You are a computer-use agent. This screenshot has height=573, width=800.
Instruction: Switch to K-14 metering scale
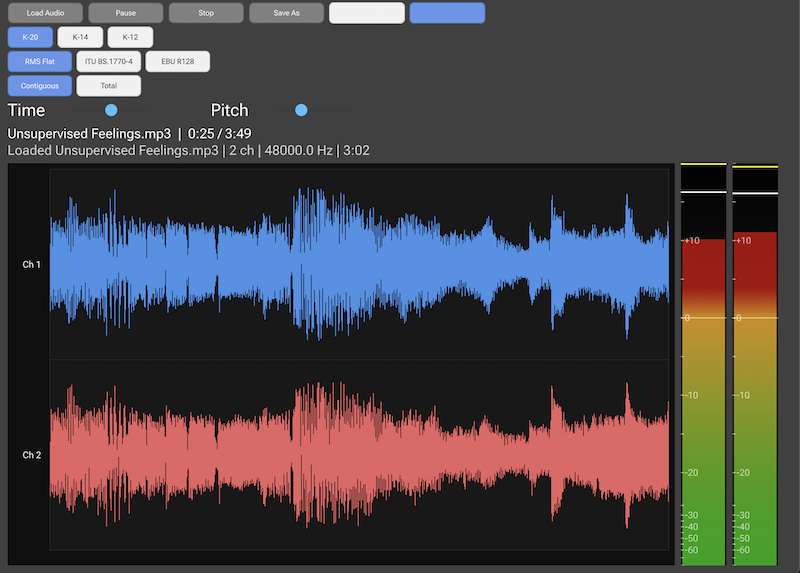80,37
